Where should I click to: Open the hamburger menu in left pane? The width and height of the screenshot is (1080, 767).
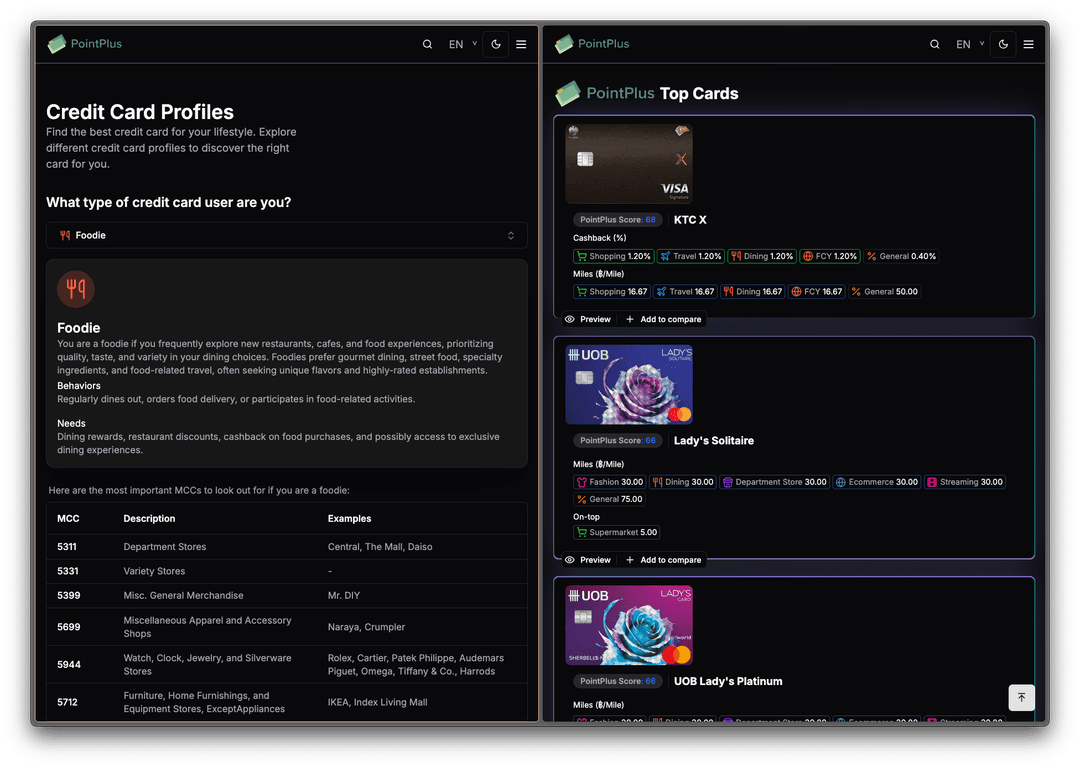pos(521,44)
